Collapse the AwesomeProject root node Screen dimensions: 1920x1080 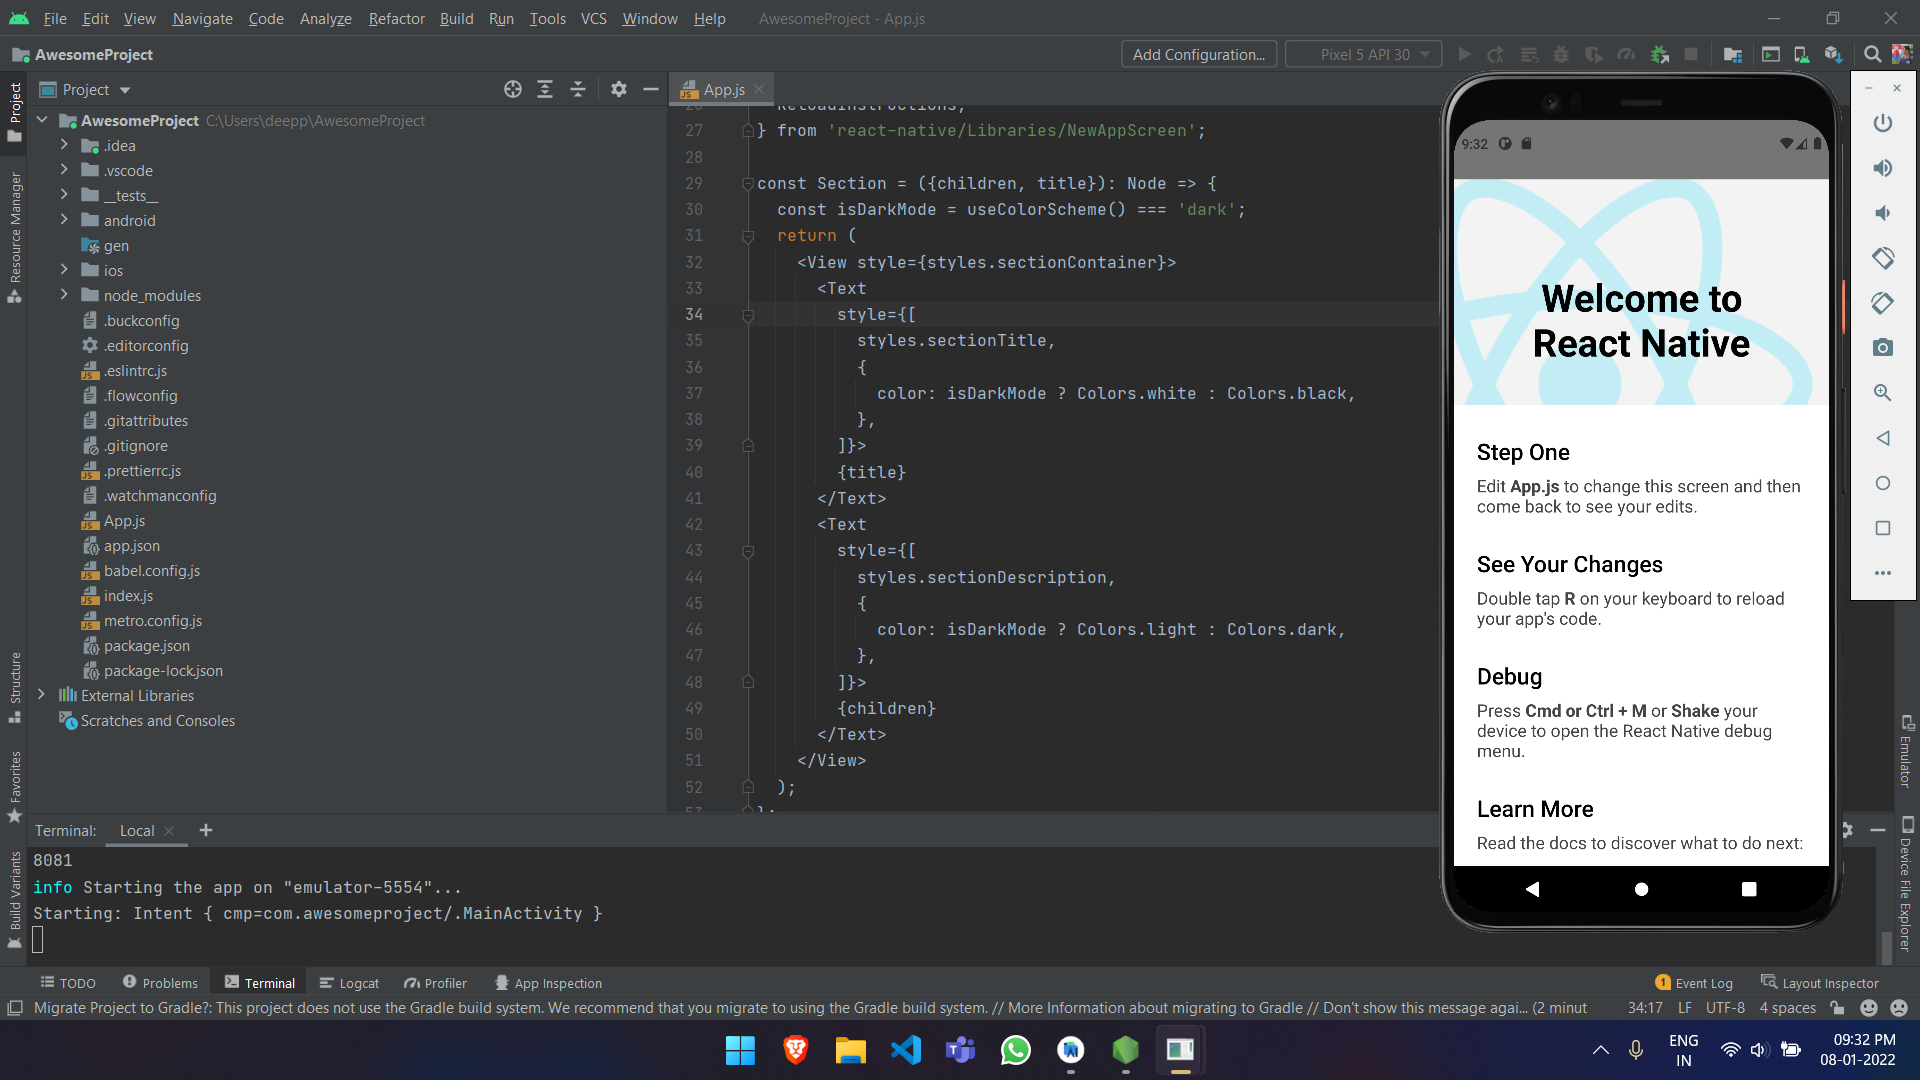(x=42, y=120)
